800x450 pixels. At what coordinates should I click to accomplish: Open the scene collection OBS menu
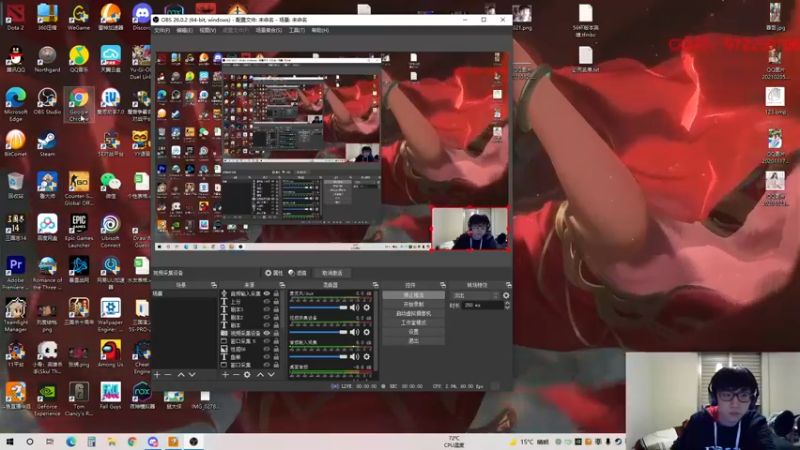(x=268, y=31)
